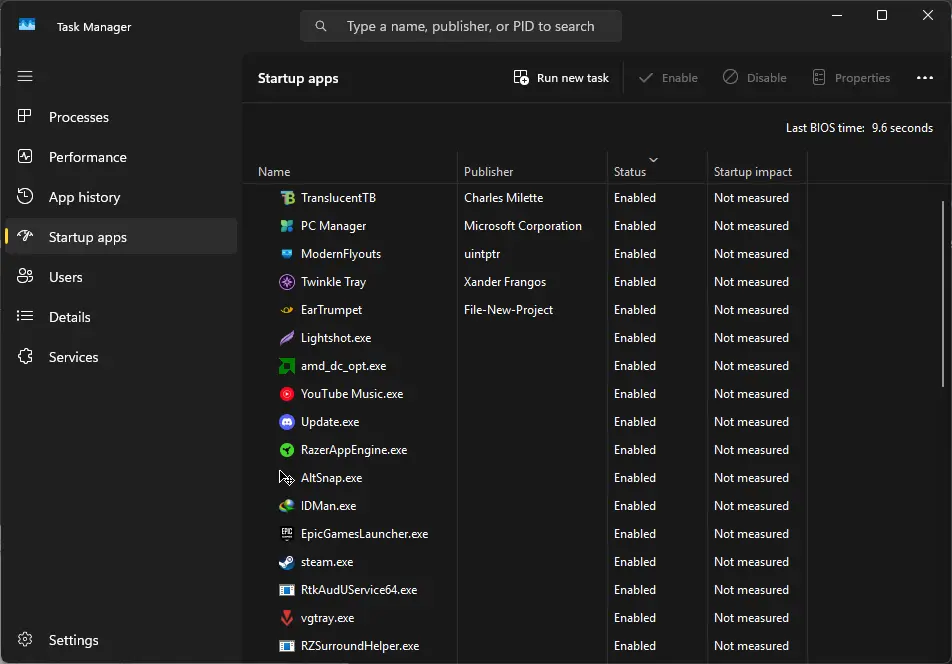Open the hamburger navigation menu

pos(25,76)
